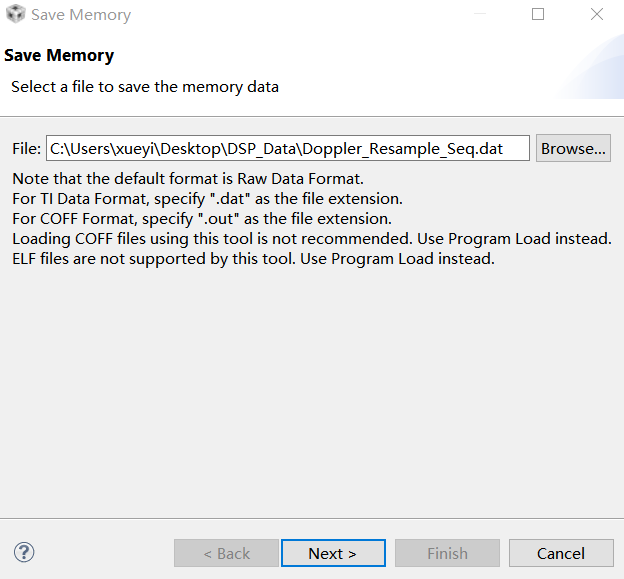Click the "Loading COFF files" warning line
The image size is (624, 579).
[x=311, y=239]
